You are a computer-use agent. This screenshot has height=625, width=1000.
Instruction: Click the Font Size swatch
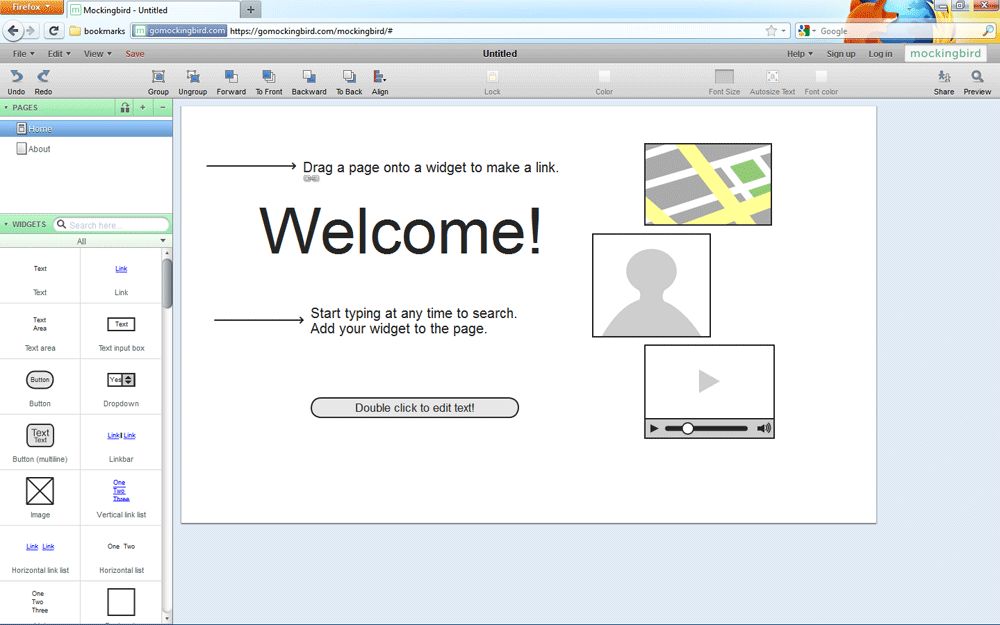(x=724, y=77)
